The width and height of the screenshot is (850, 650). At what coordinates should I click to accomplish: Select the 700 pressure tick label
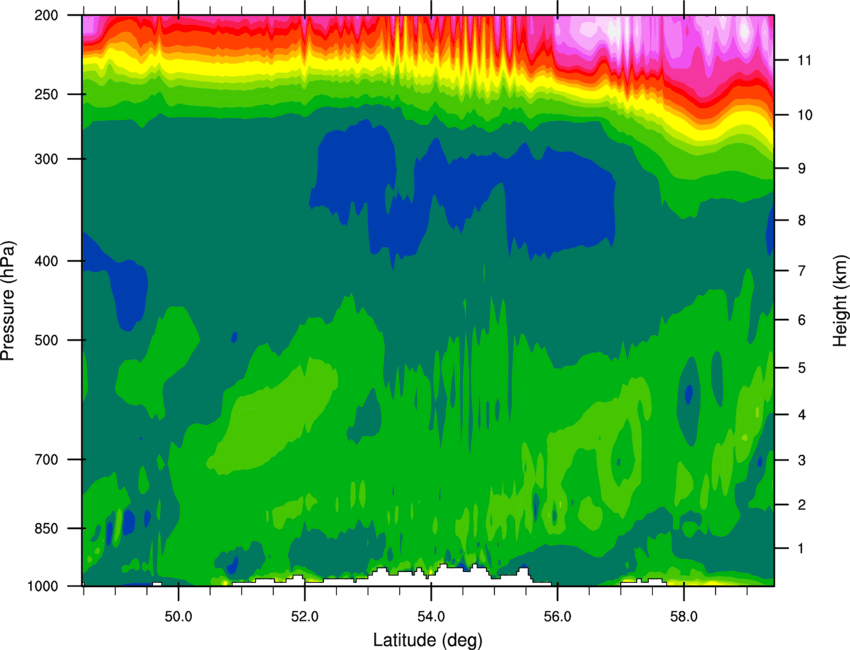point(46,459)
